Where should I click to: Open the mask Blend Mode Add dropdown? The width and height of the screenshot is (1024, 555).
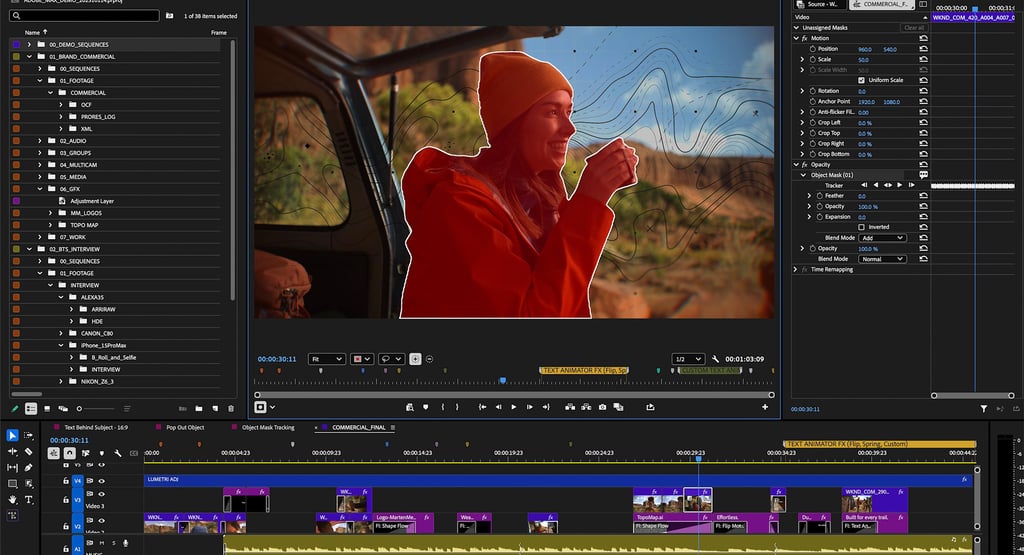[882, 238]
